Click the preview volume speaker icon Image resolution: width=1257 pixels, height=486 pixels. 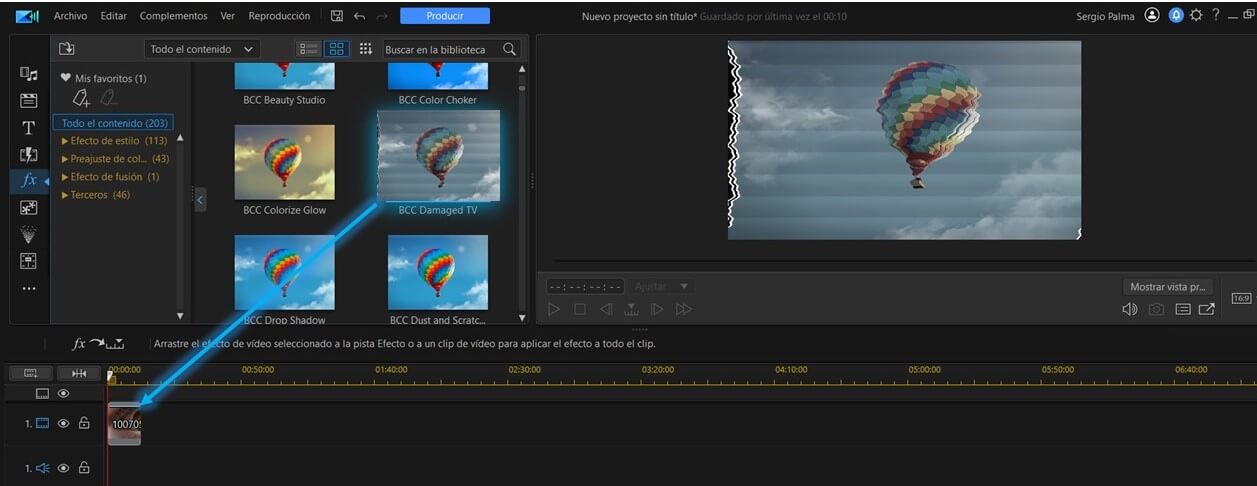[1130, 309]
